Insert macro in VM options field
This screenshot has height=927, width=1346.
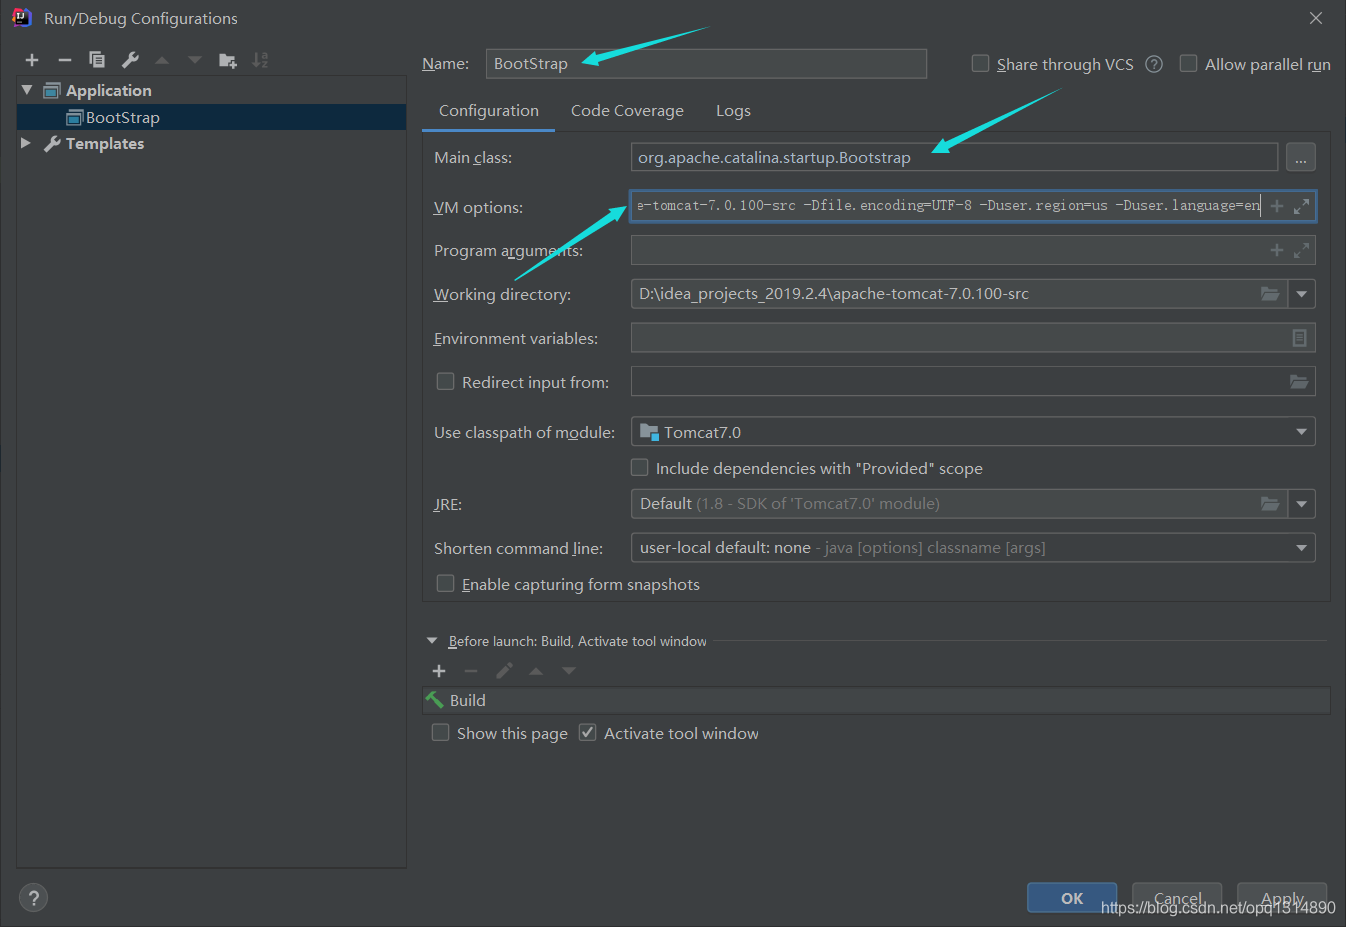coord(1277,206)
